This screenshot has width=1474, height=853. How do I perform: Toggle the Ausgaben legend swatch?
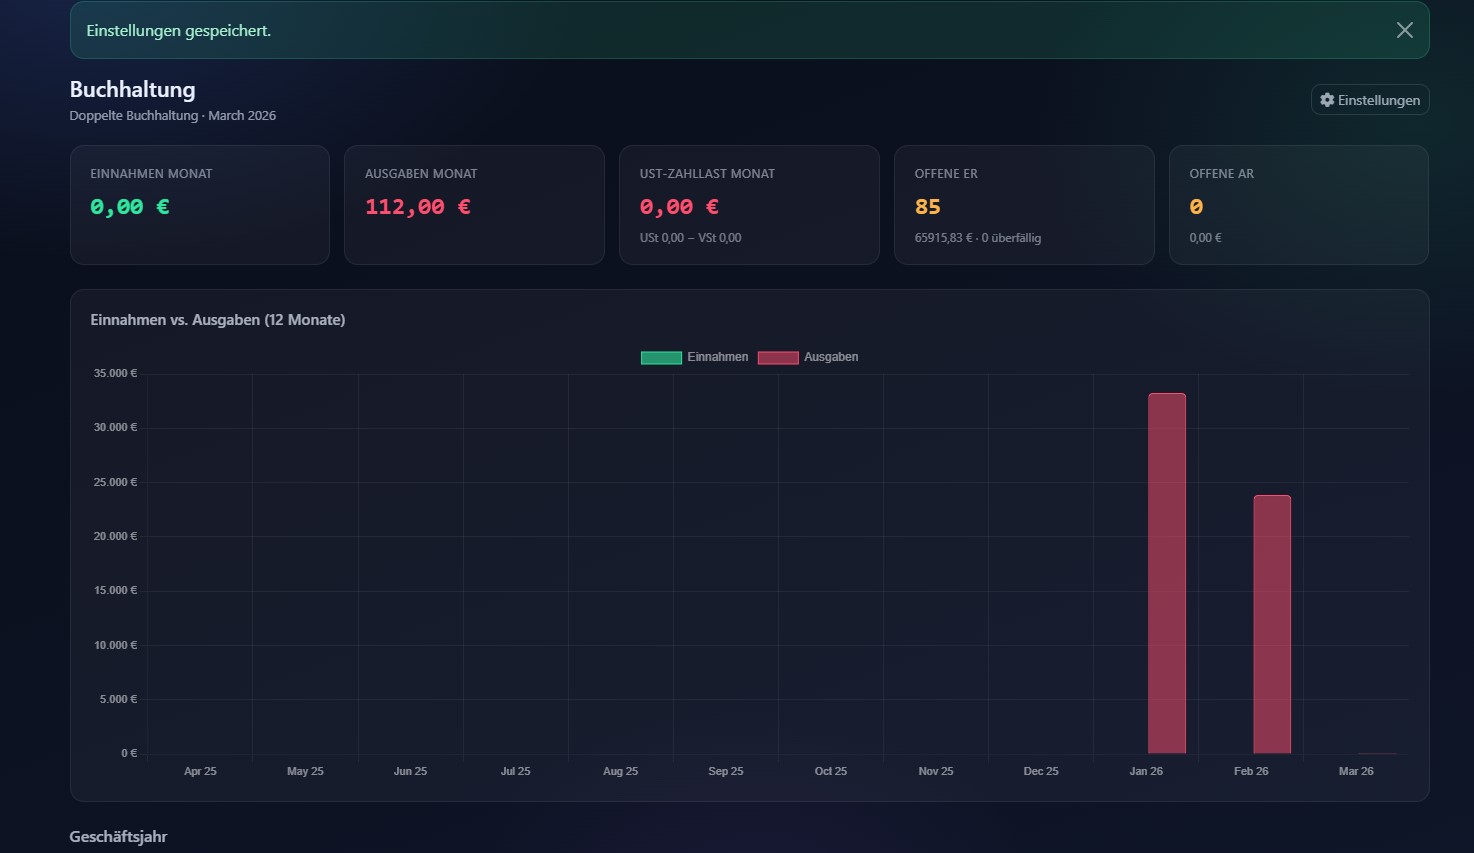coord(778,357)
